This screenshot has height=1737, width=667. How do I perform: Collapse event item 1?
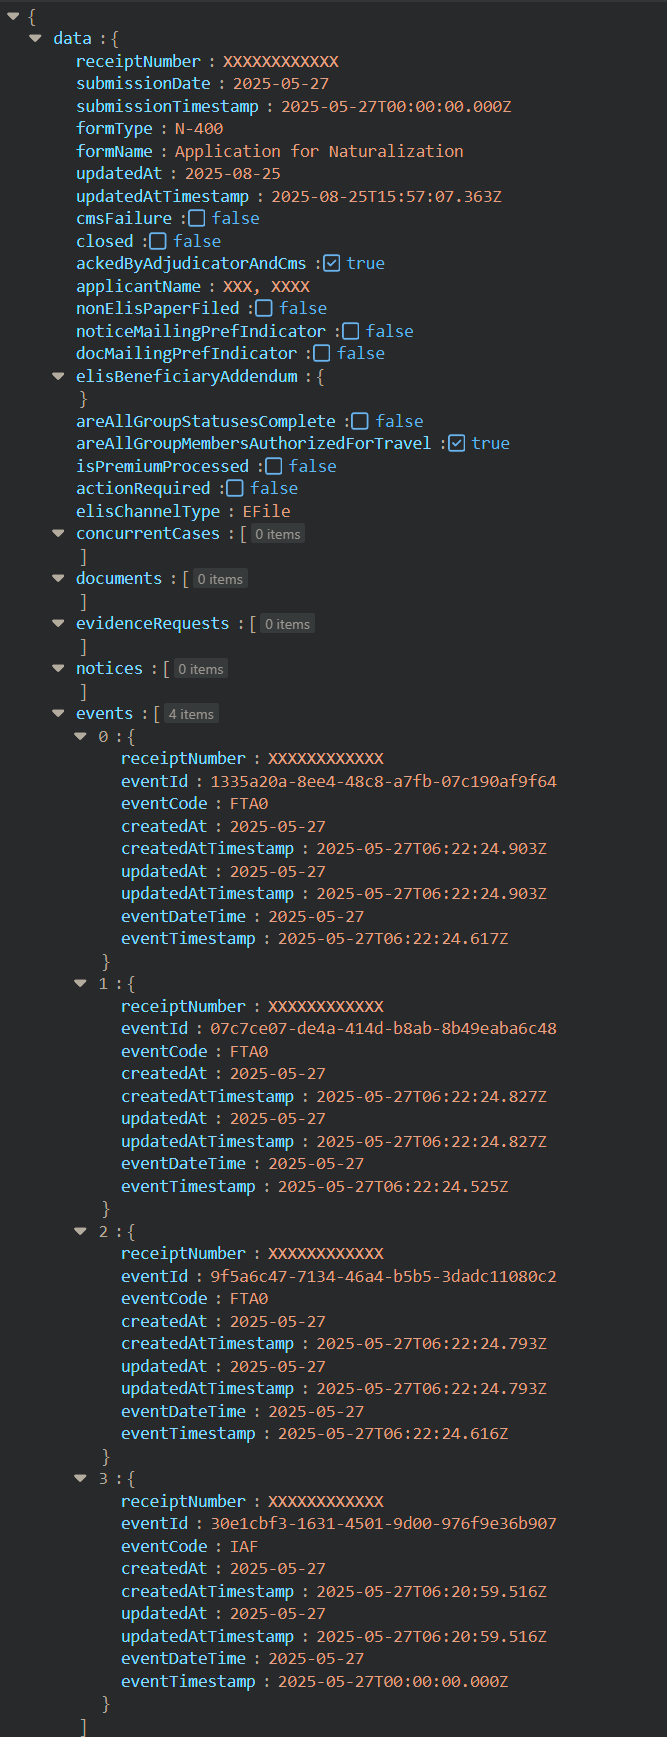point(81,983)
